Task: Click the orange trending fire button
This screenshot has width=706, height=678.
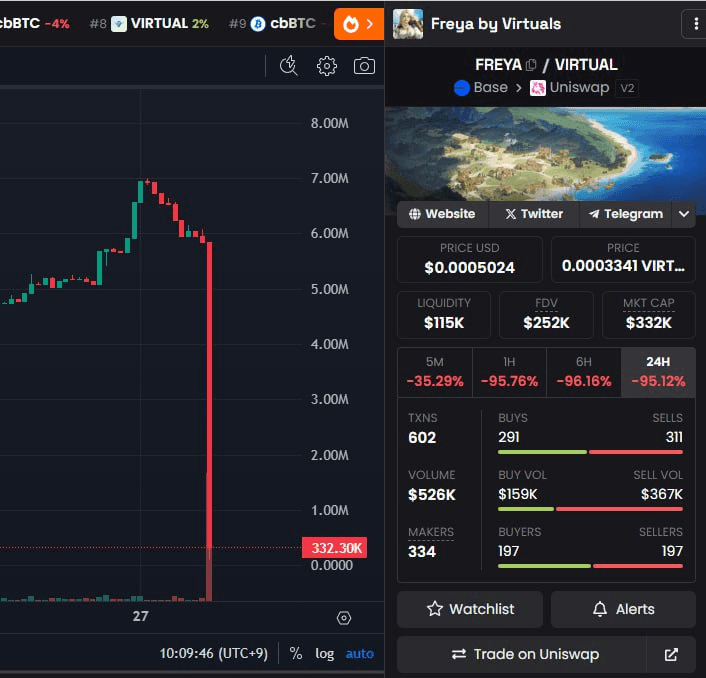Action: (x=358, y=24)
